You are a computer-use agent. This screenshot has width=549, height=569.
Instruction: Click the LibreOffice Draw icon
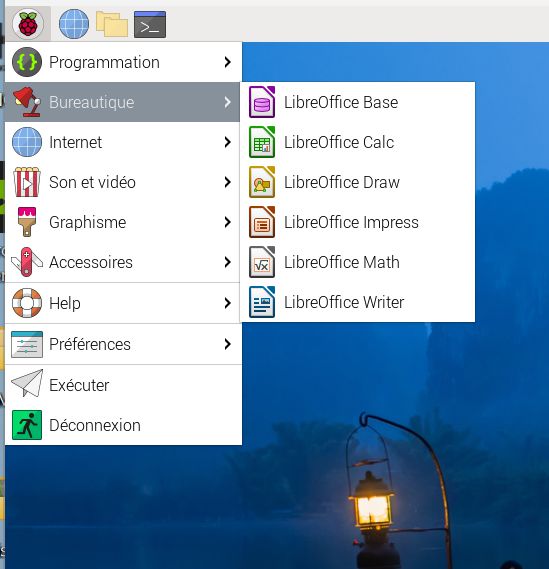(x=262, y=182)
